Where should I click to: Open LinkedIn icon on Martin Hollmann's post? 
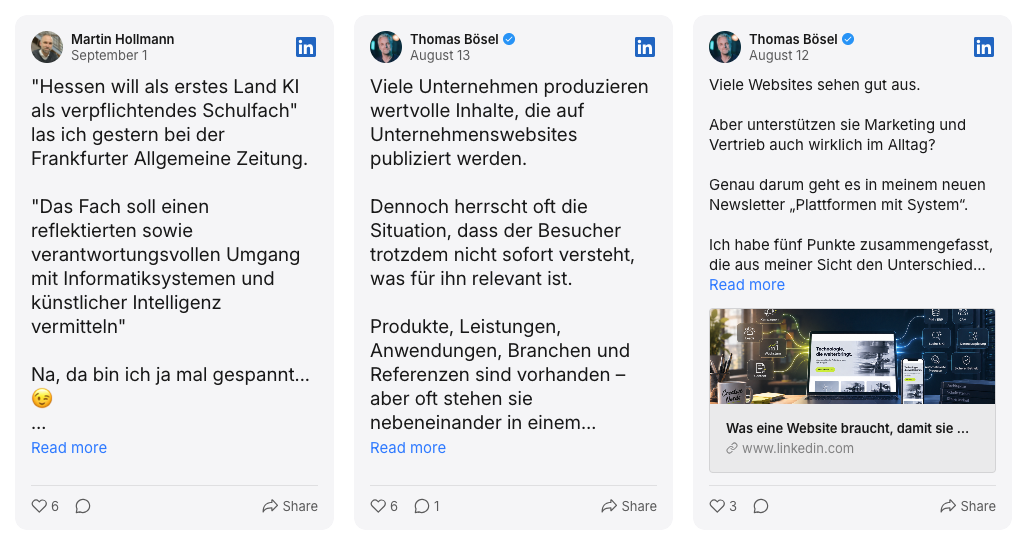point(306,47)
